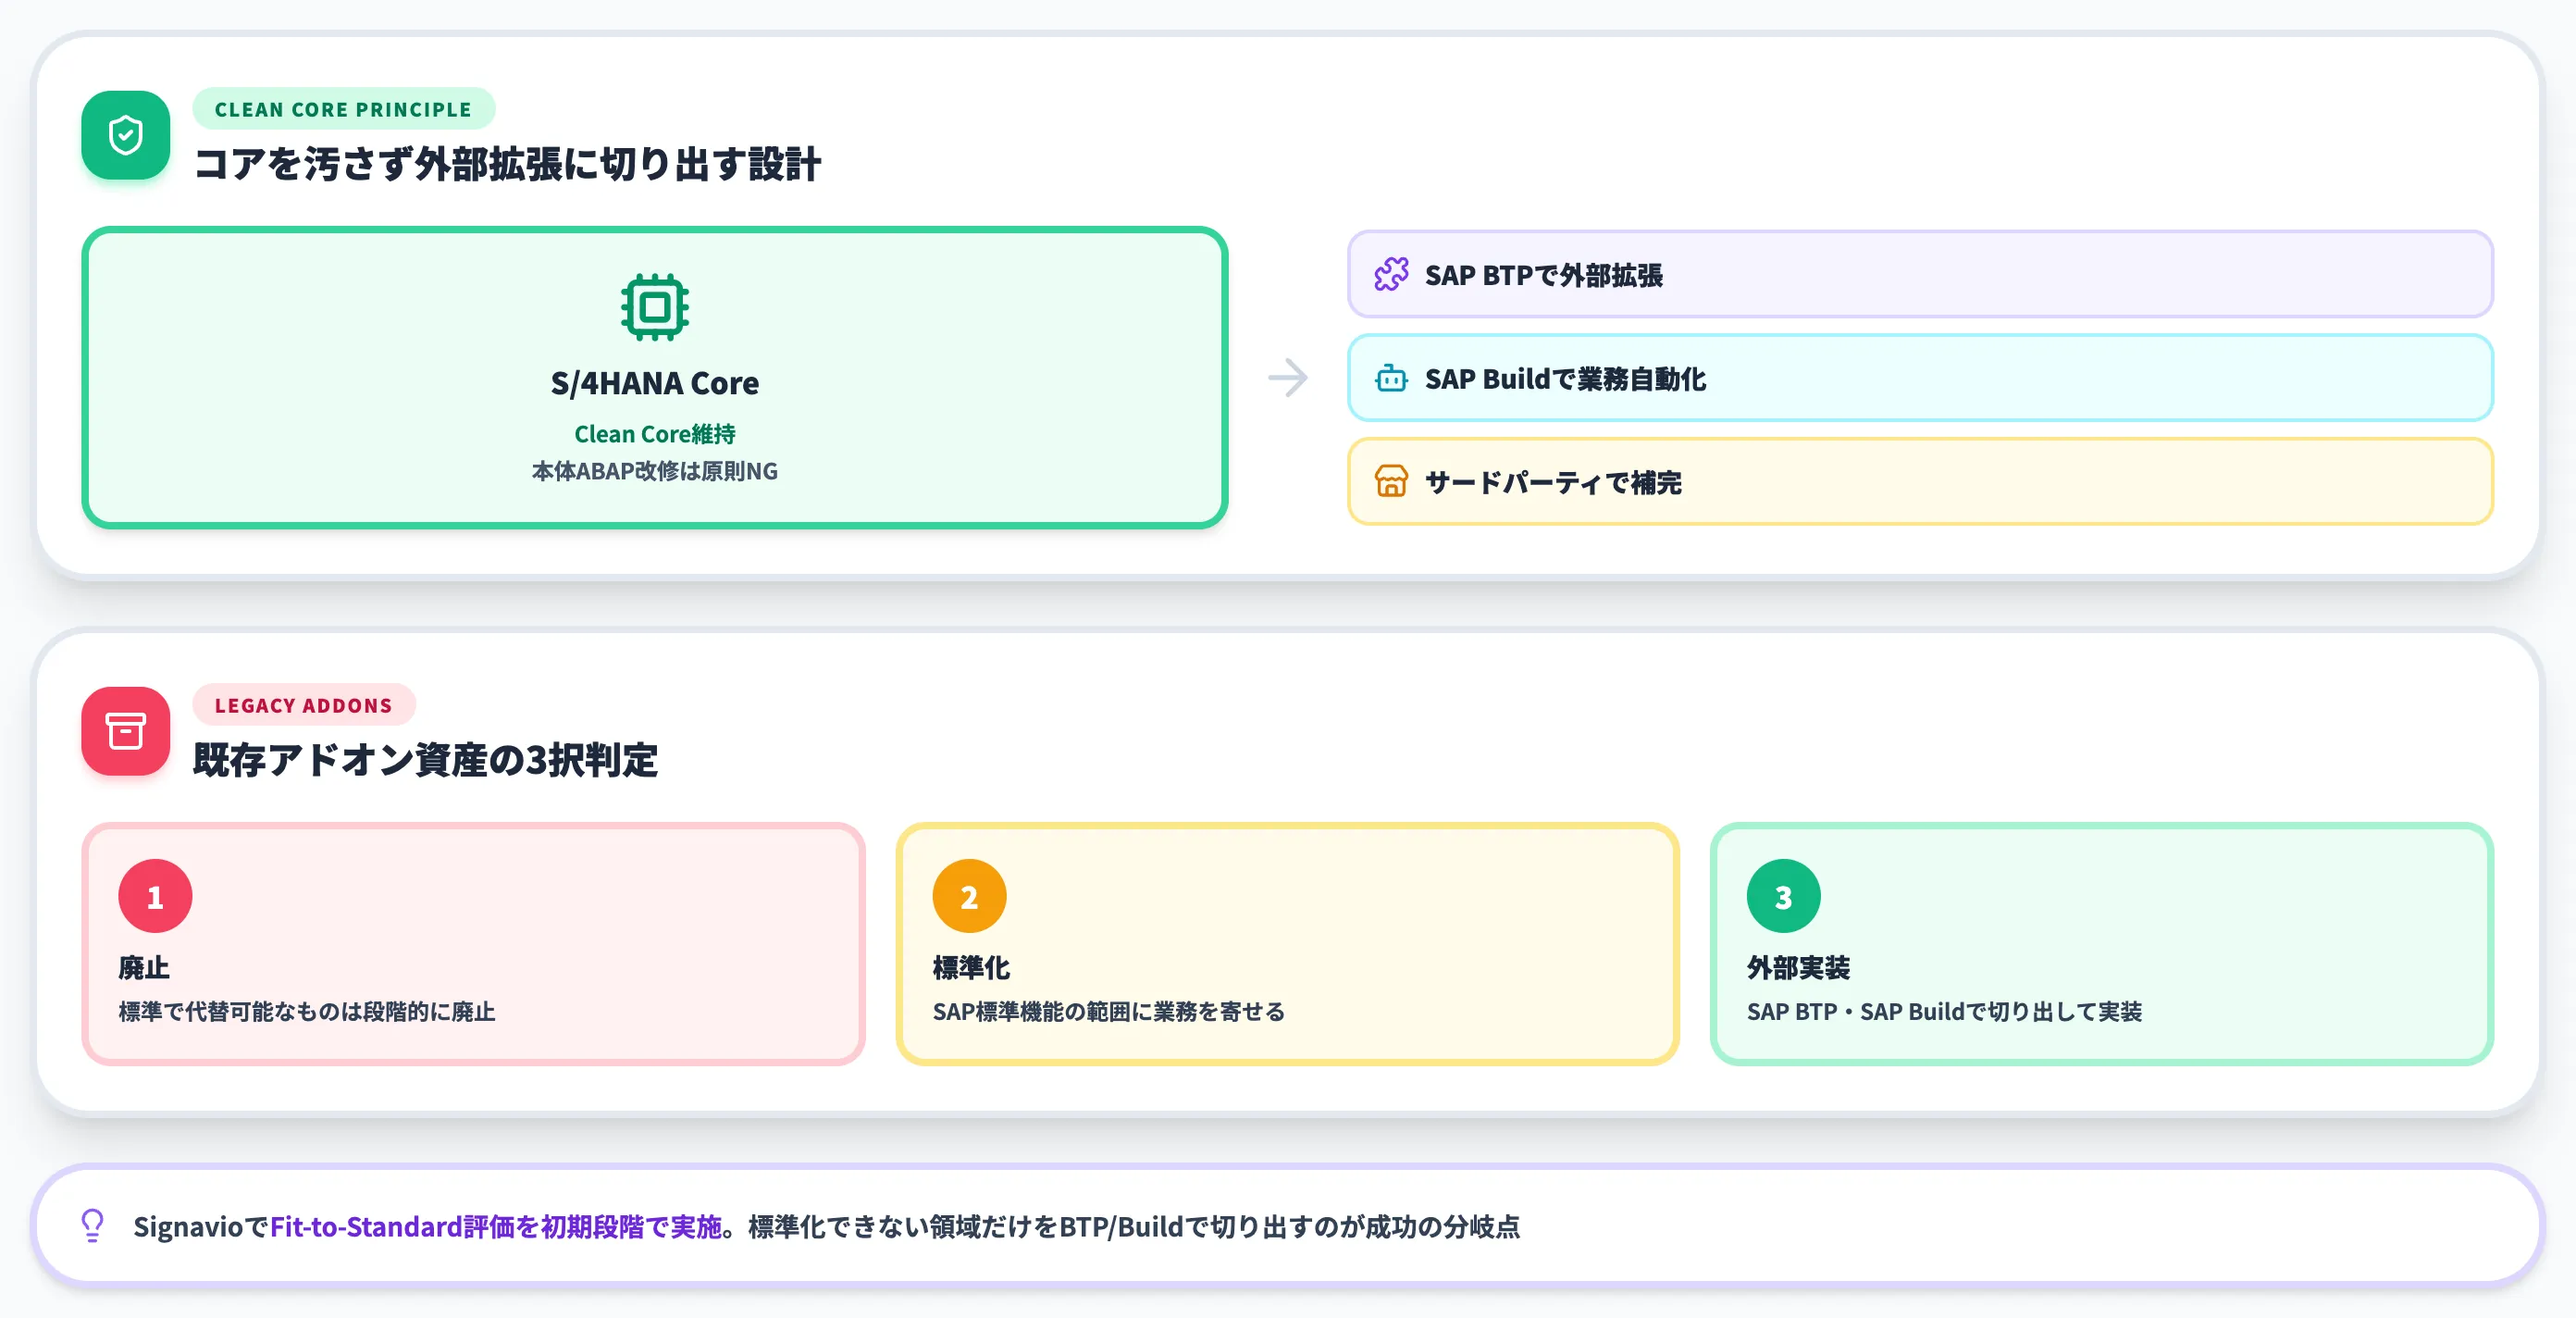The image size is (2576, 1318).
Task: Click the CLEAN CORE PRINCIPLE badge
Action: coord(343,109)
